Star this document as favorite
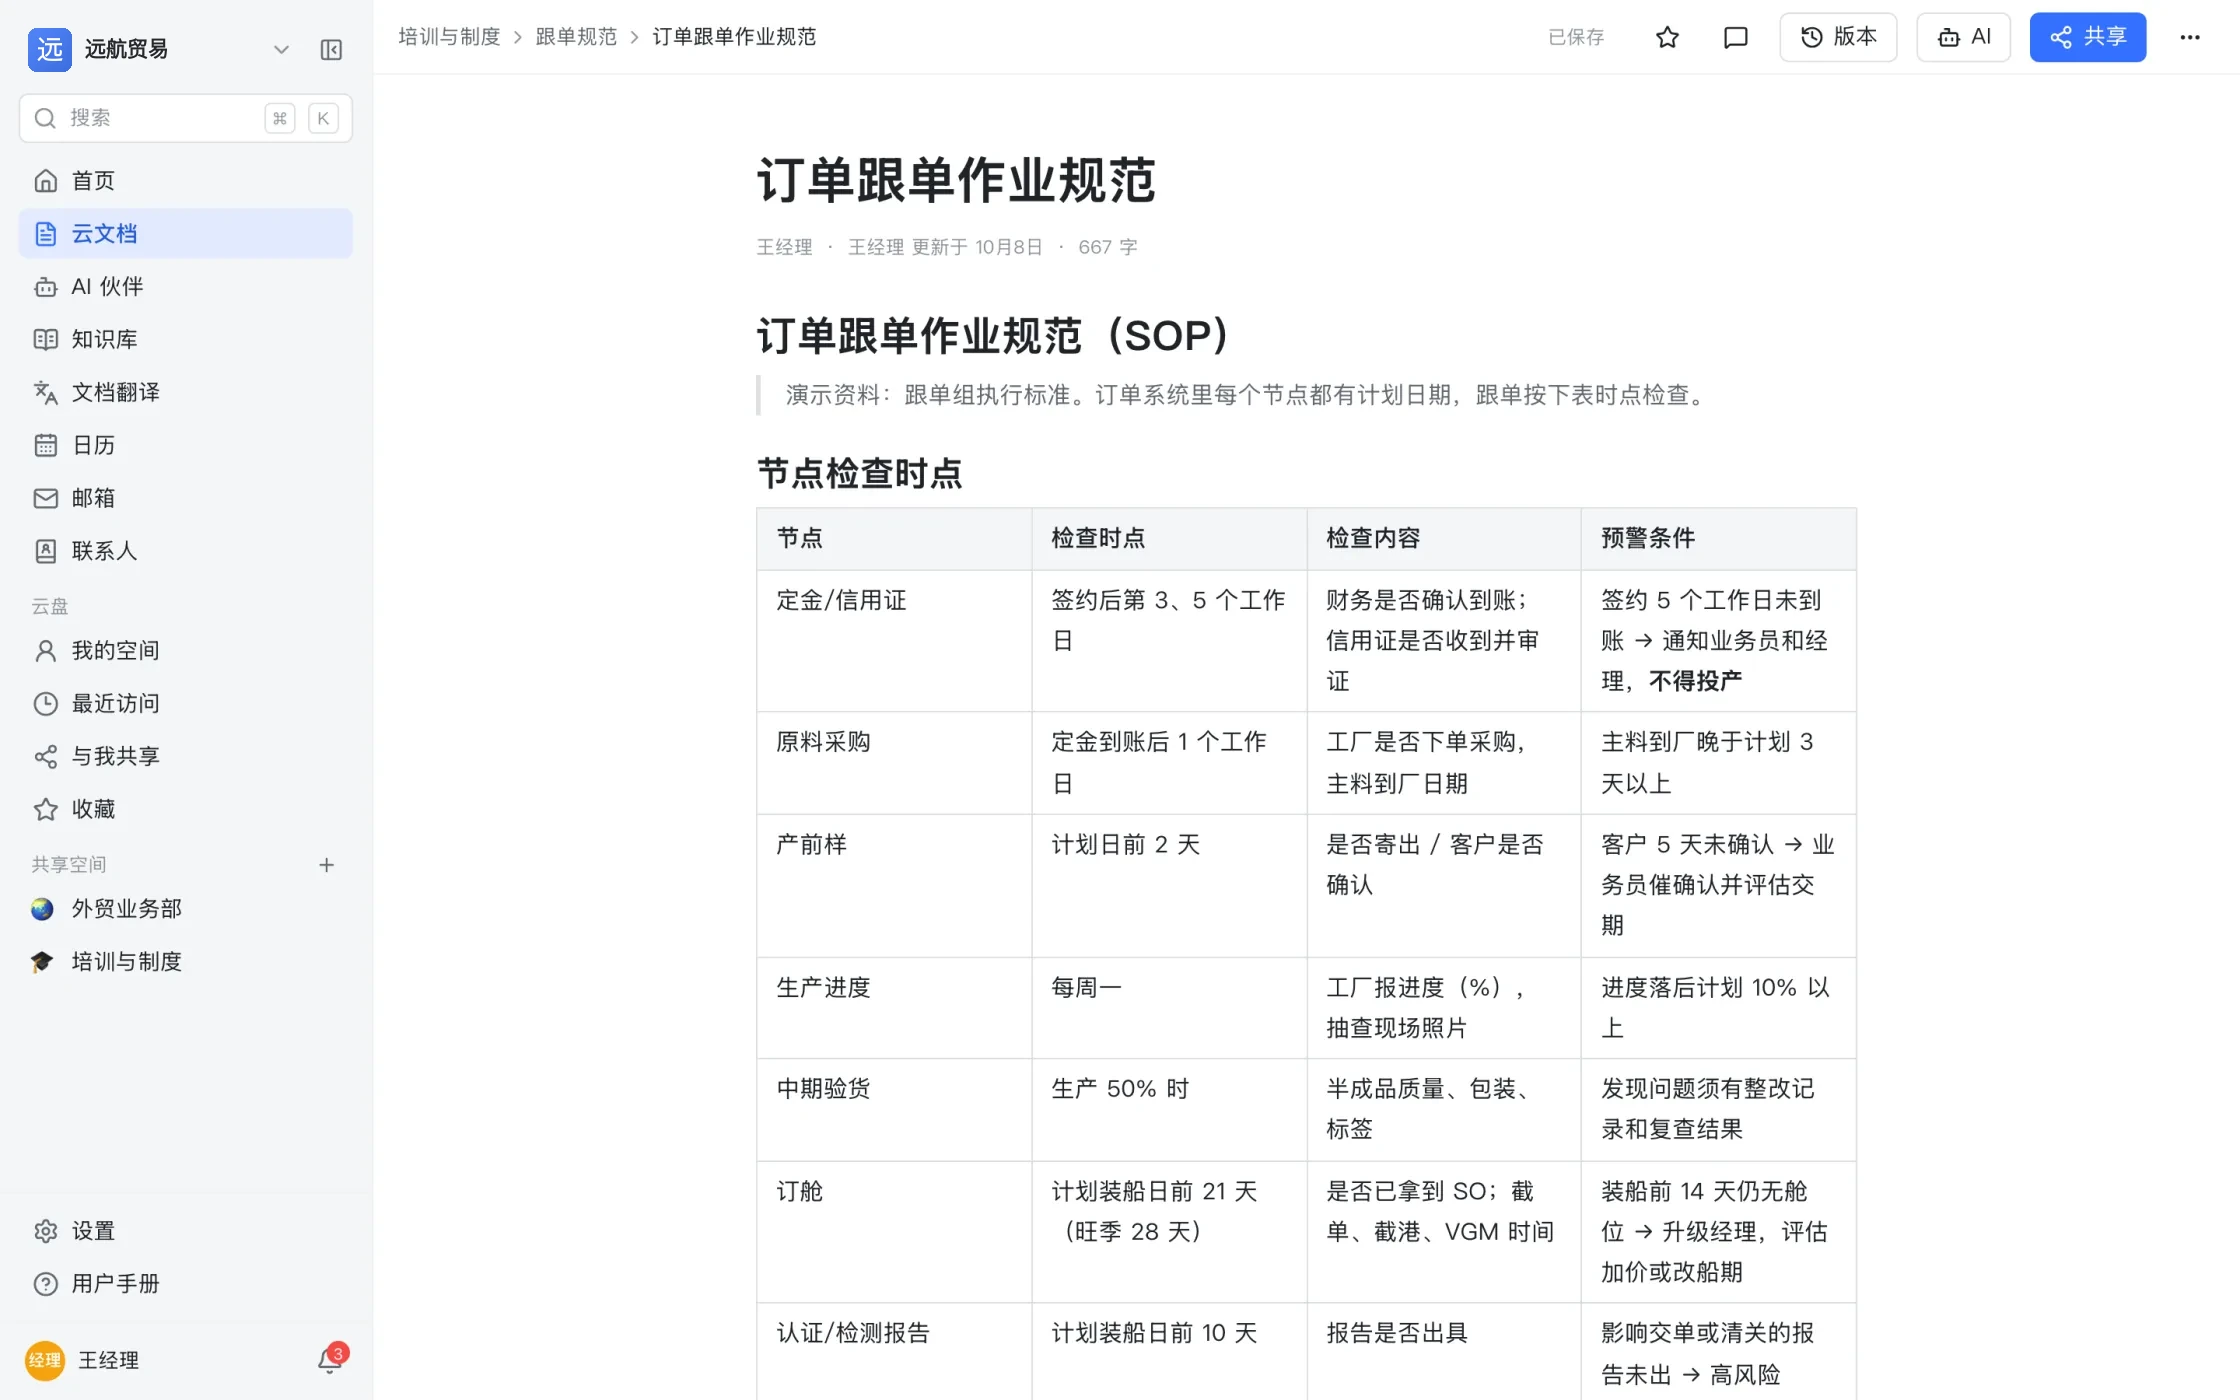2240x1400 pixels. click(1667, 37)
